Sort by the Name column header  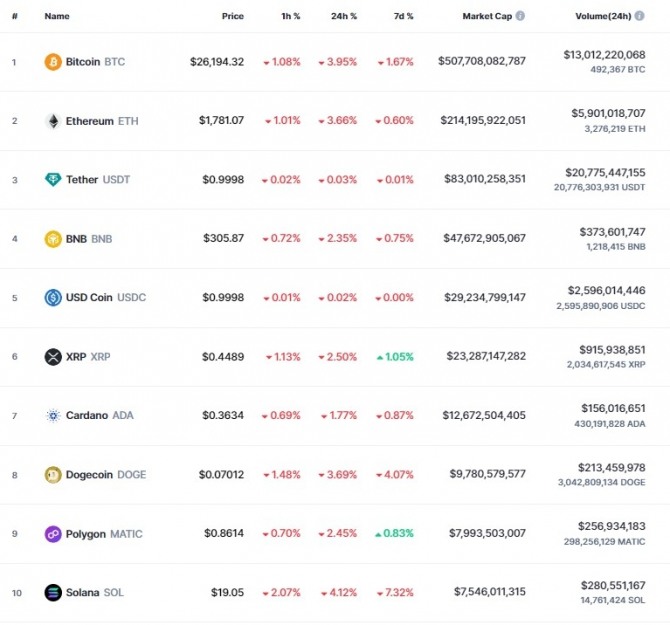point(57,16)
